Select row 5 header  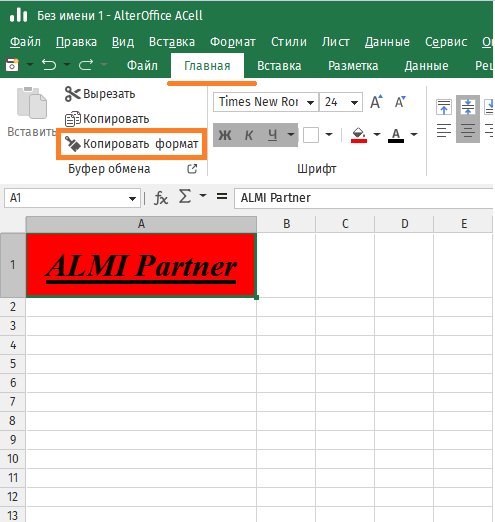pyautogui.click(x=13, y=364)
